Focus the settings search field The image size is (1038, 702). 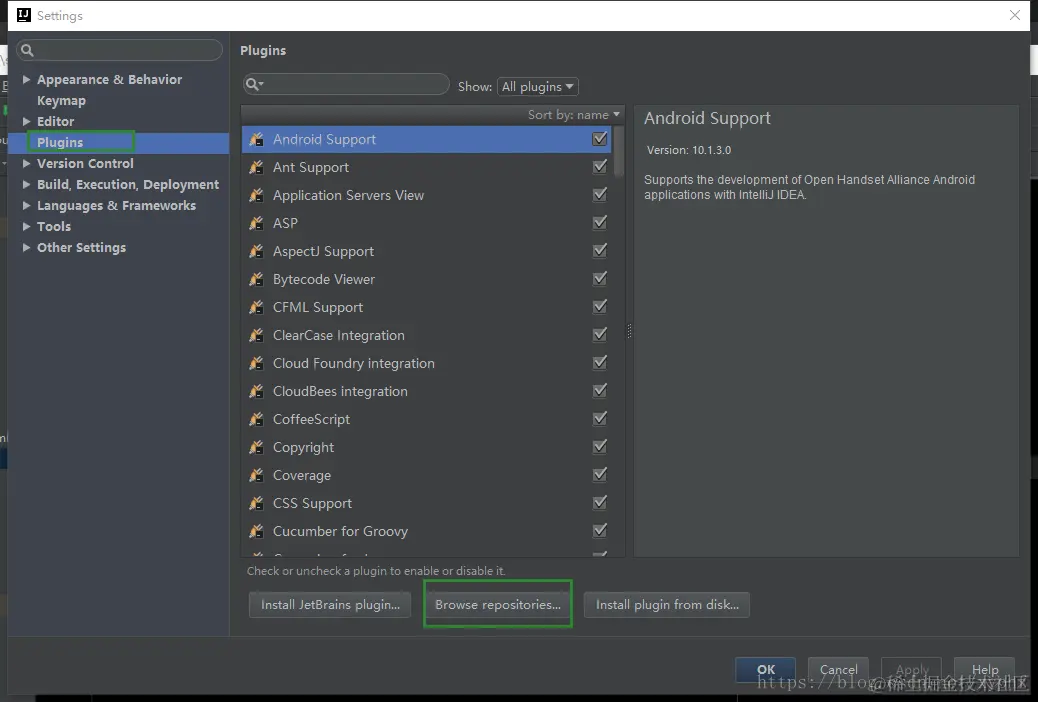[x=120, y=50]
